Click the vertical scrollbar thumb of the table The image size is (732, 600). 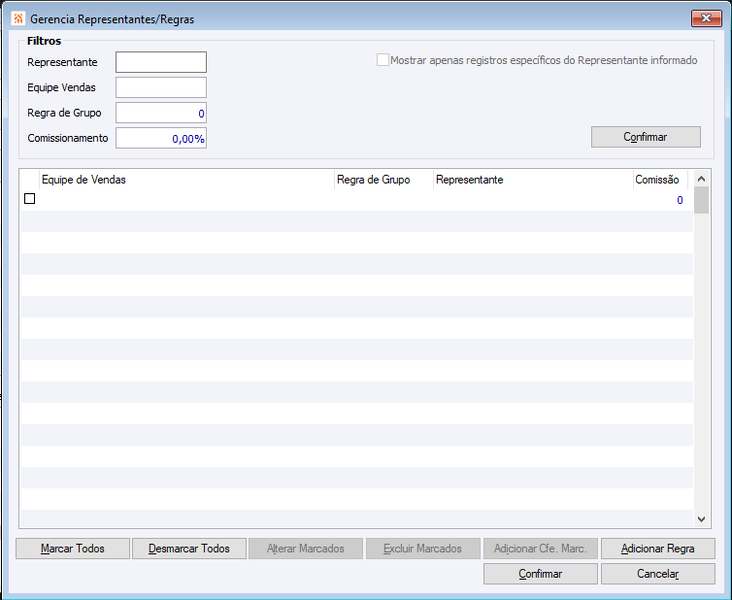pos(701,200)
